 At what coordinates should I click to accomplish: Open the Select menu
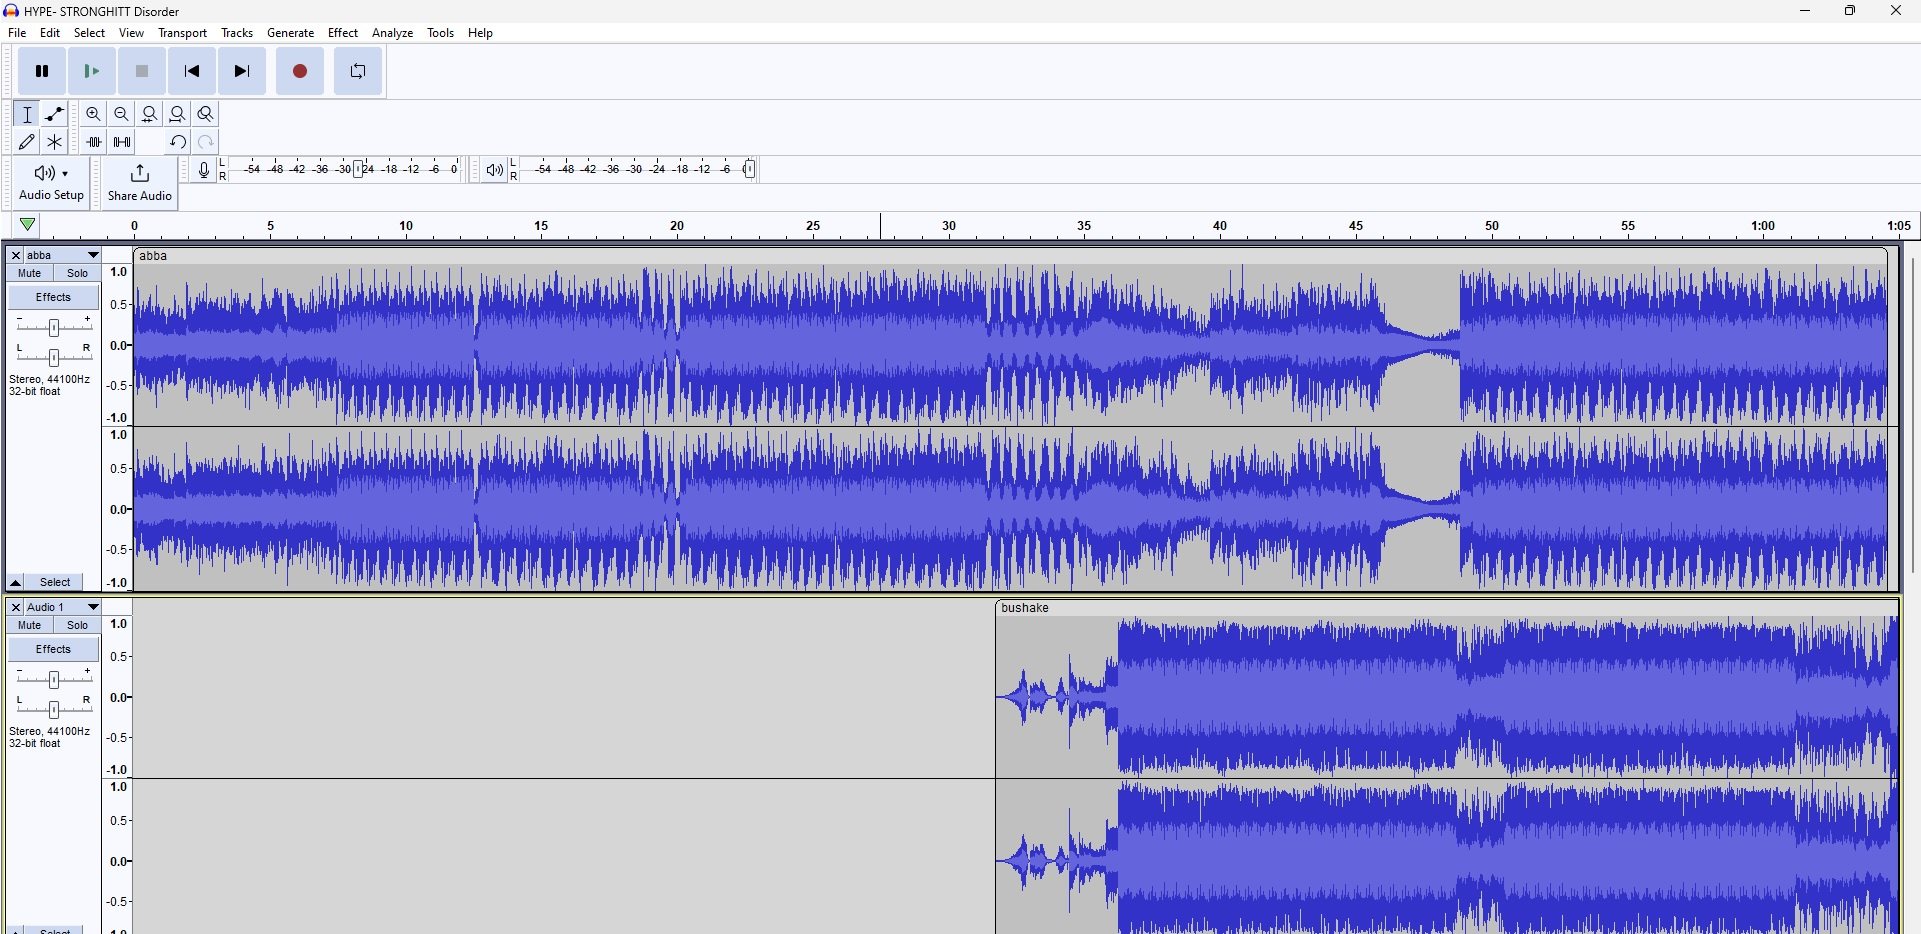coord(90,33)
